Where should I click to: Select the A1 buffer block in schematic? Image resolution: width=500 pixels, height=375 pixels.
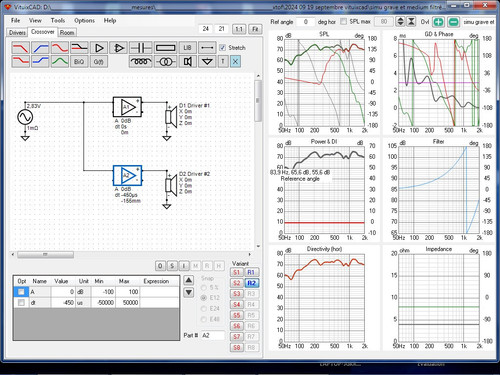tap(128, 107)
